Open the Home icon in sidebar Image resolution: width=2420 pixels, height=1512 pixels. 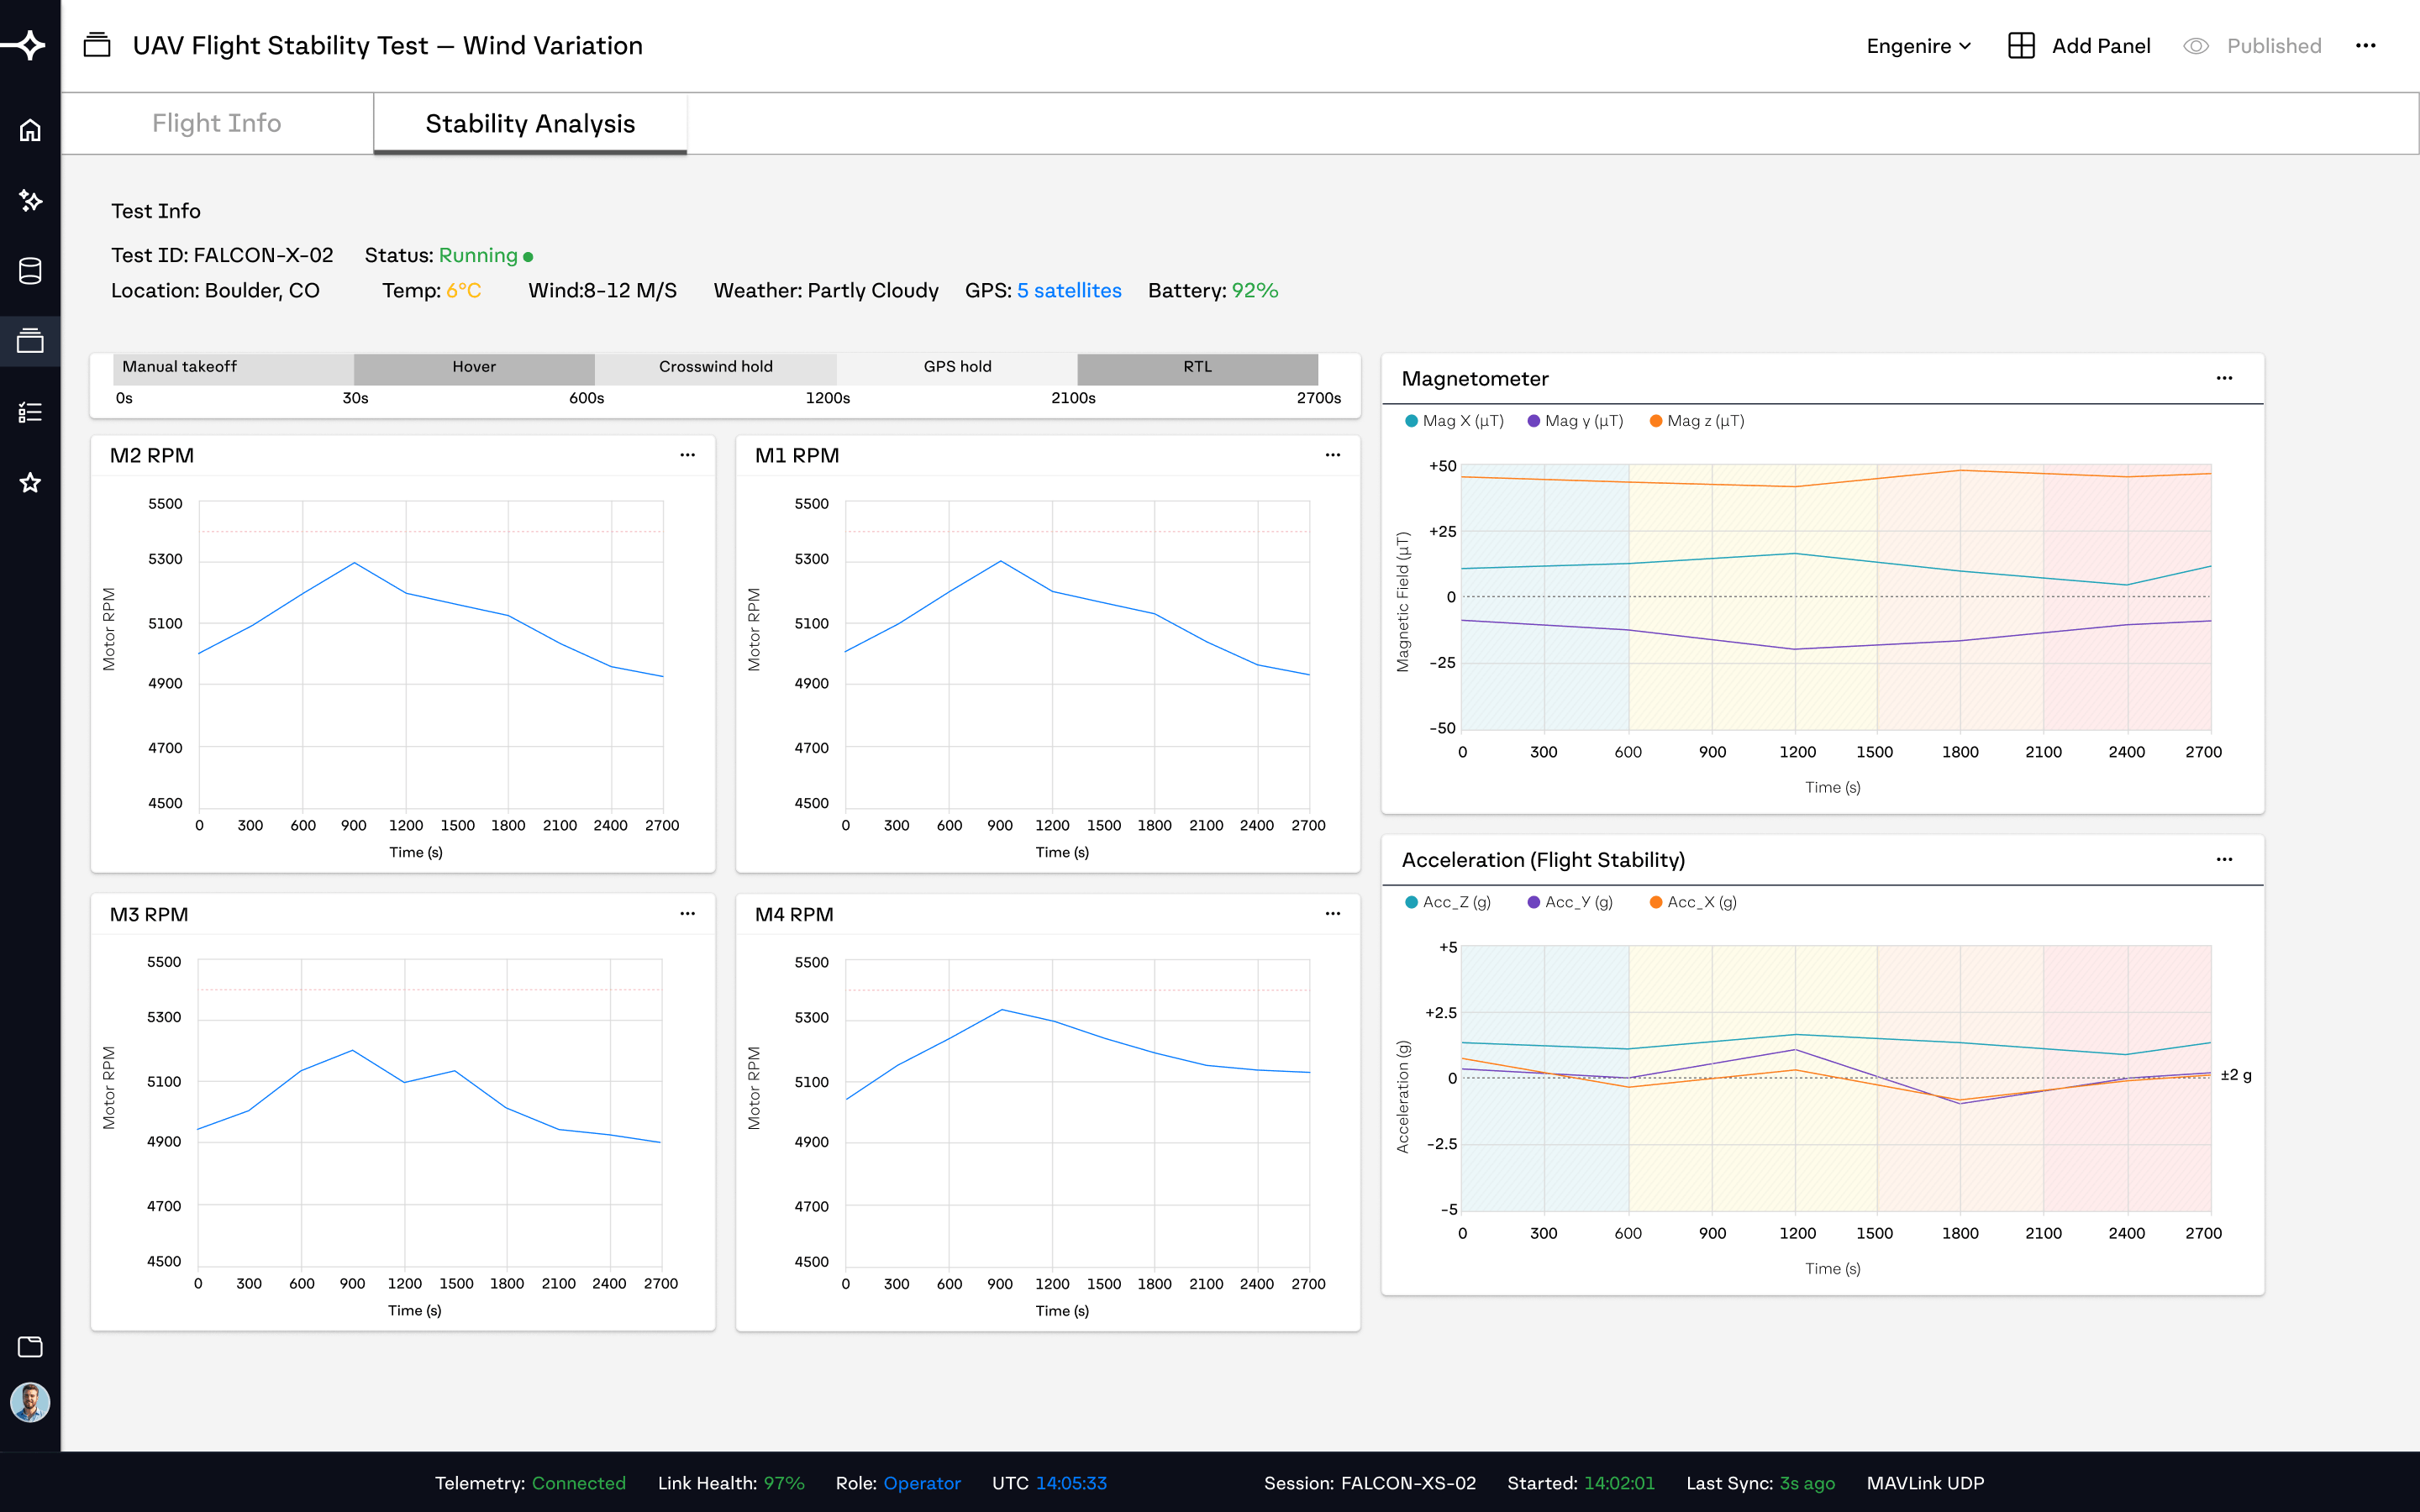(x=30, y=130)
